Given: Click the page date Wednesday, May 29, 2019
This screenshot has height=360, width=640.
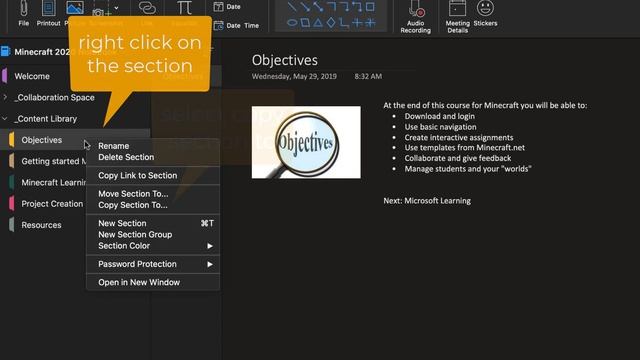Looking at the screenshot, I should tap(294, 76).
